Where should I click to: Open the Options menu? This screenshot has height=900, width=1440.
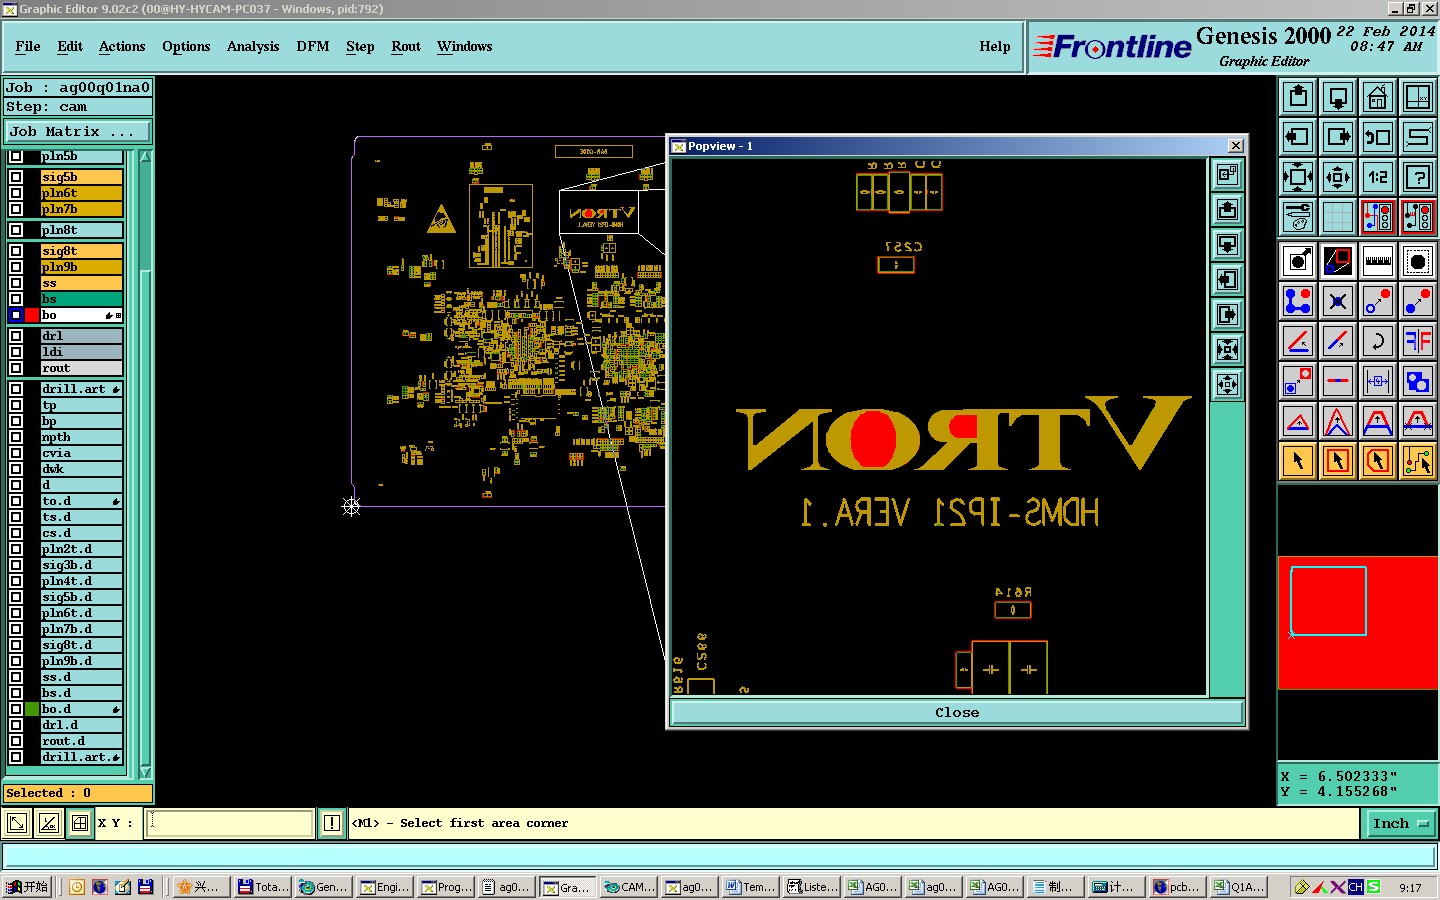186,46
